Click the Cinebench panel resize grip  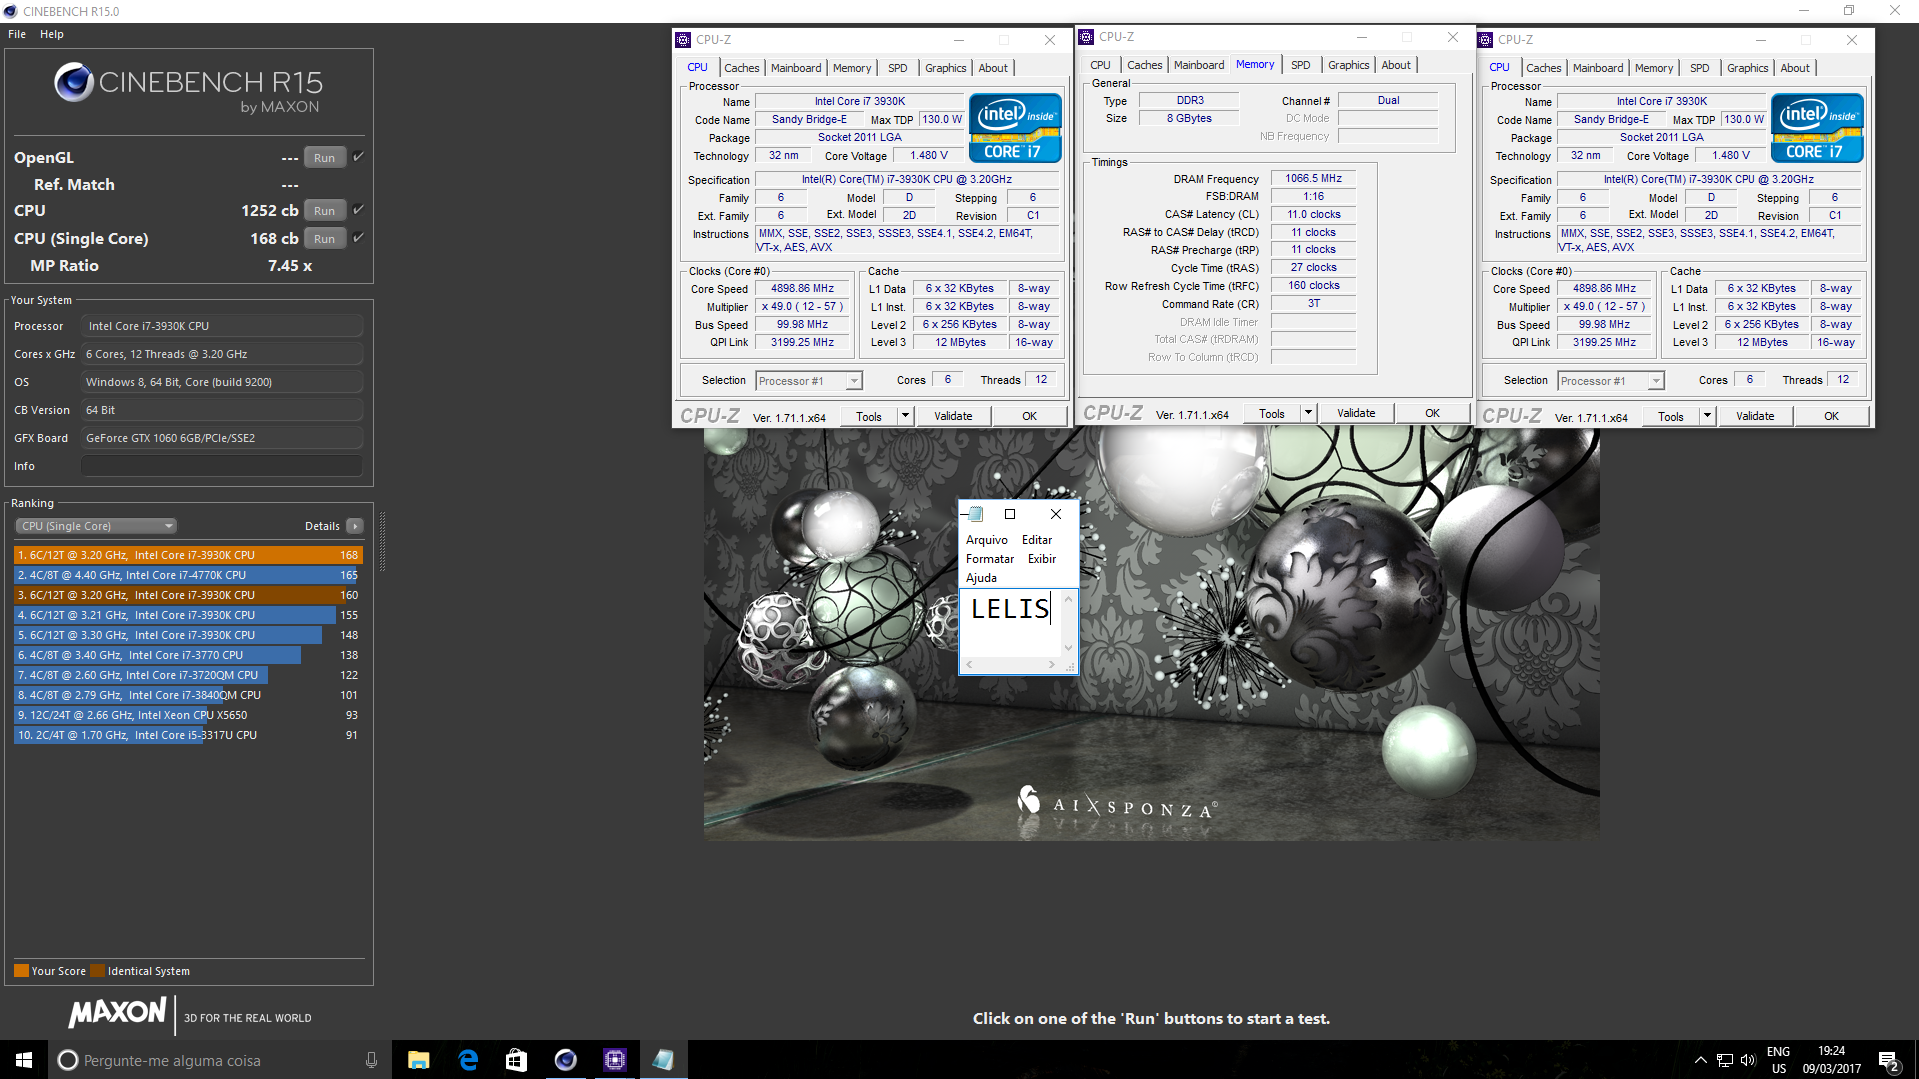click(382, 541)
